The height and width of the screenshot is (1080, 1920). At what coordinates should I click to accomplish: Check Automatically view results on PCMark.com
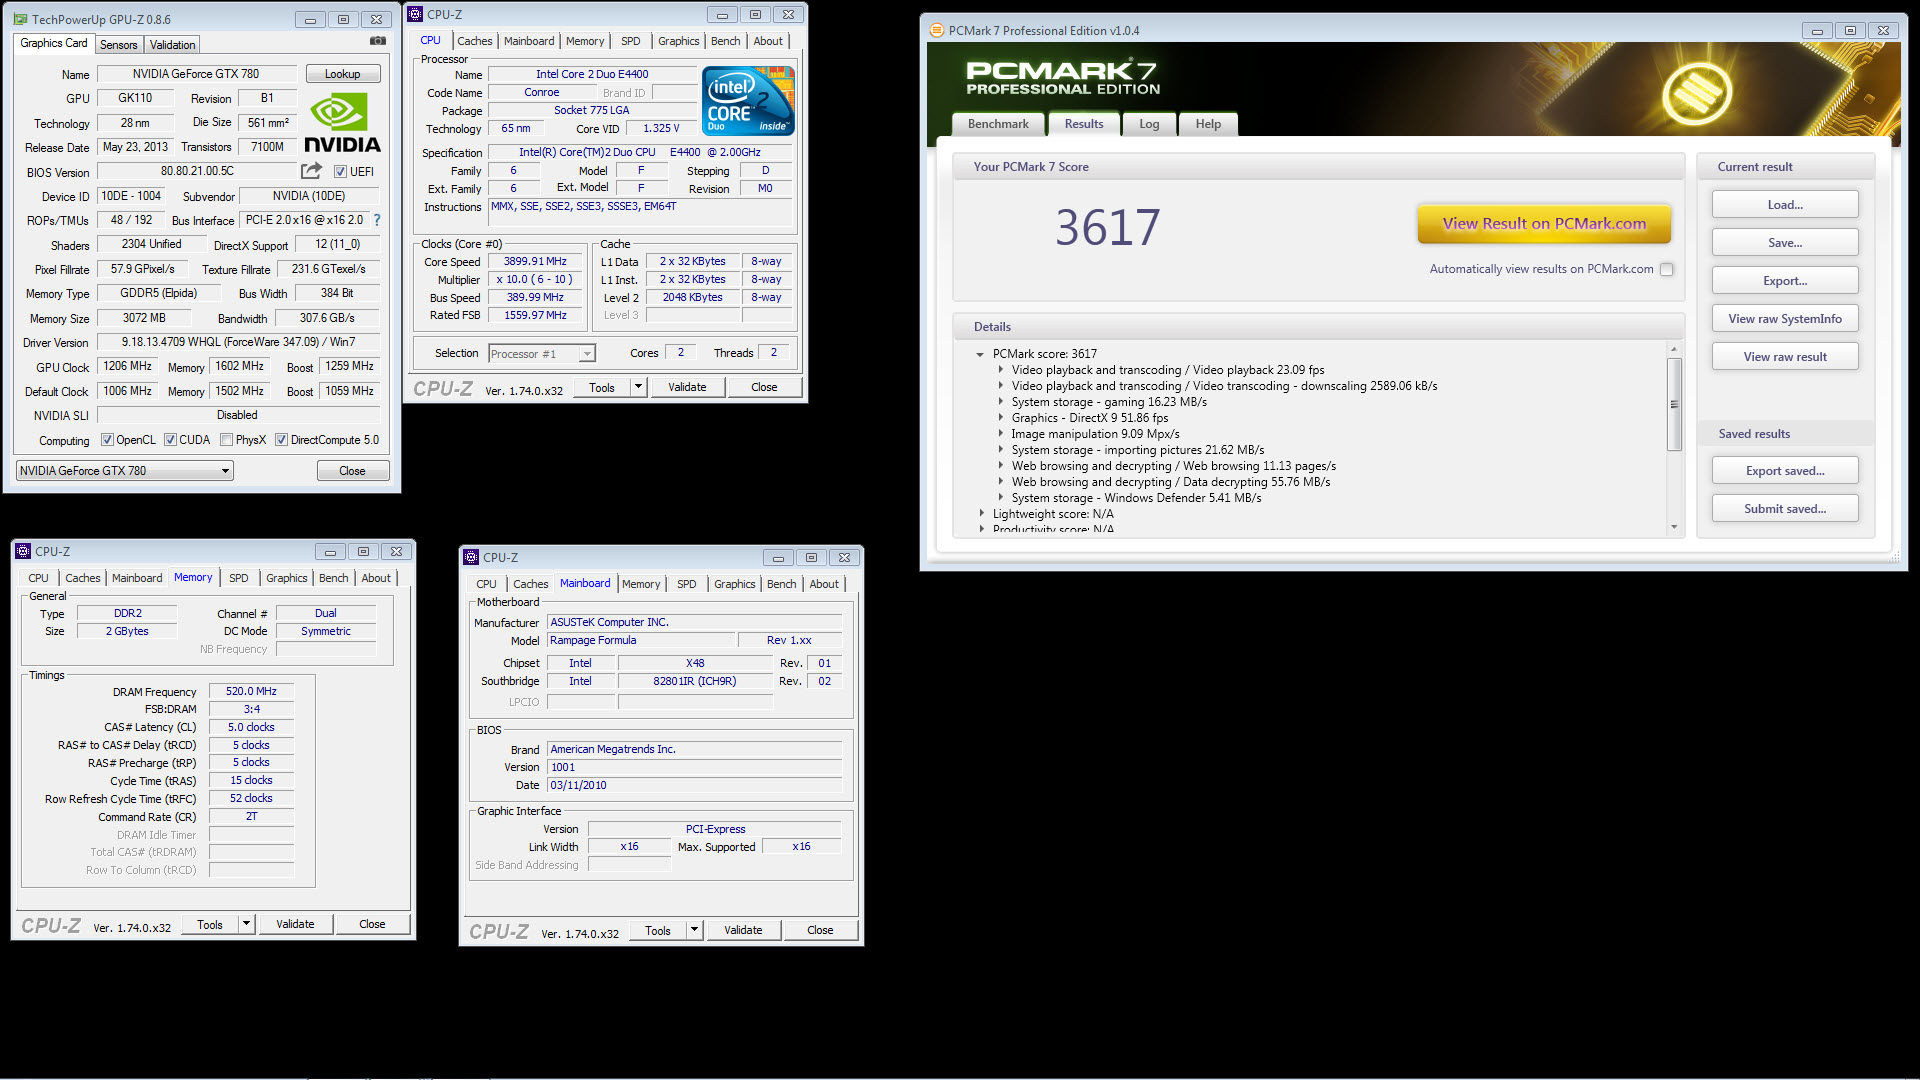[1666, 269]
